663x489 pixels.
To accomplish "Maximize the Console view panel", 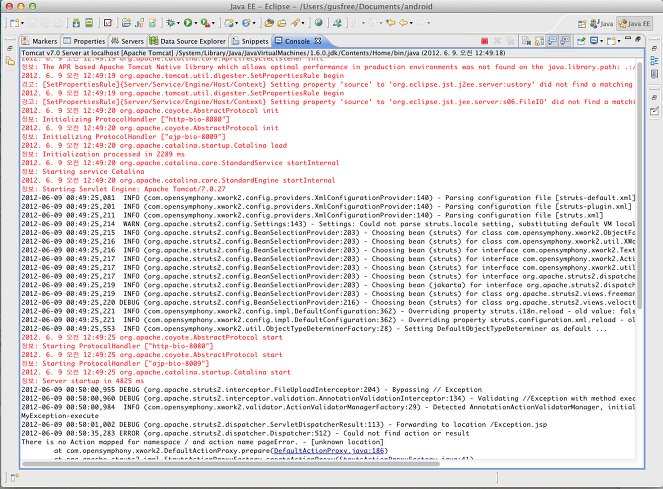I will pyautogui.click(x=638, y=39).
